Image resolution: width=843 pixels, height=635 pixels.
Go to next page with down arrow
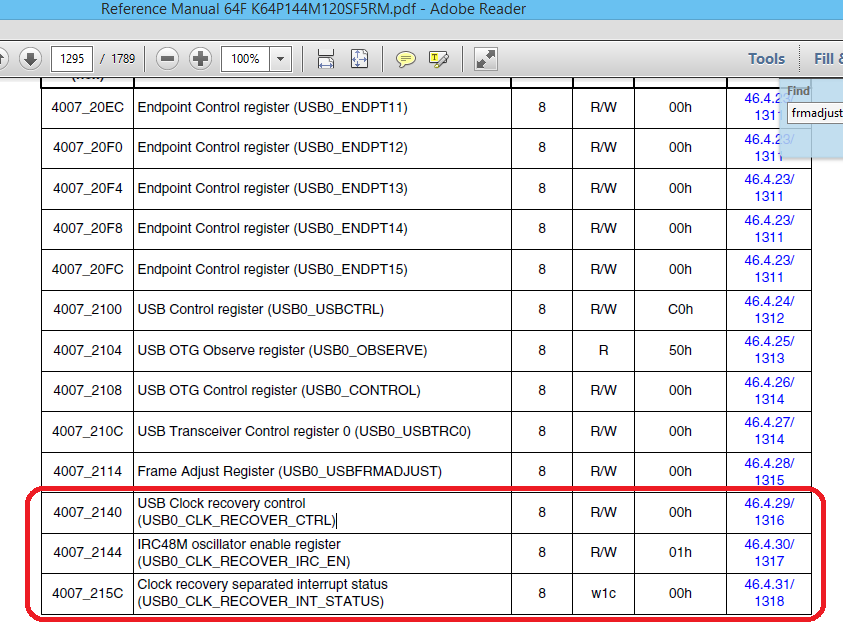pyautogui.click(x=31, y=59)
